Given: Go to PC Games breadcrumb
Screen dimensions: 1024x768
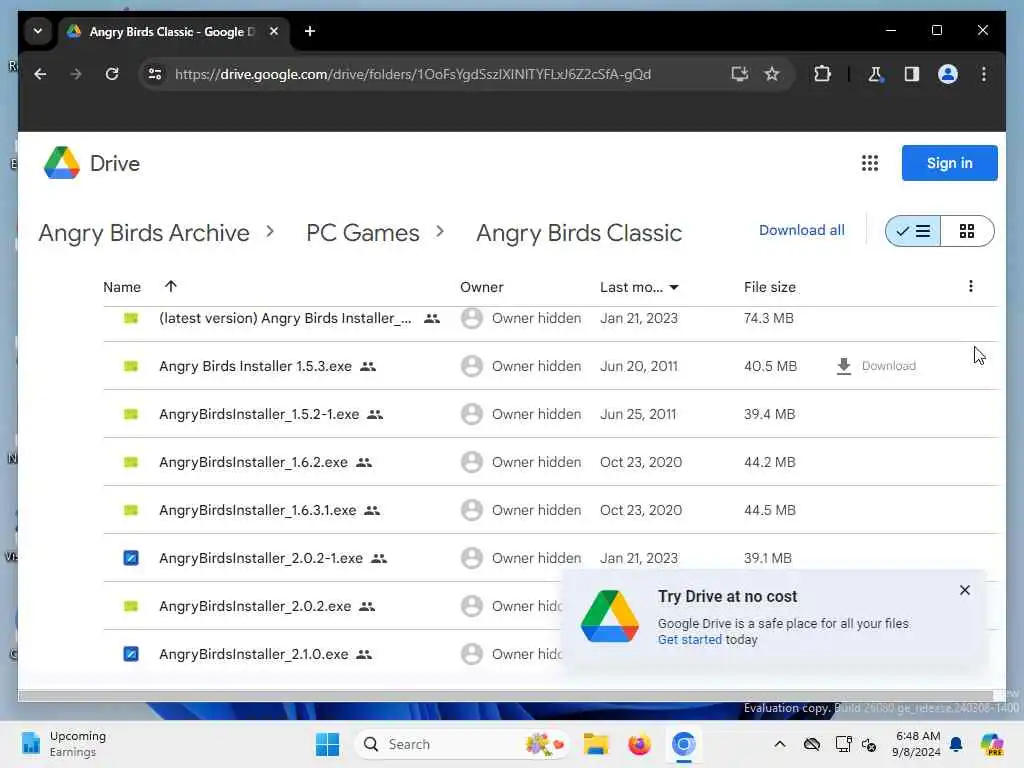Looking at the screenshot, I should pyautogui.click(x=362, y=232).
